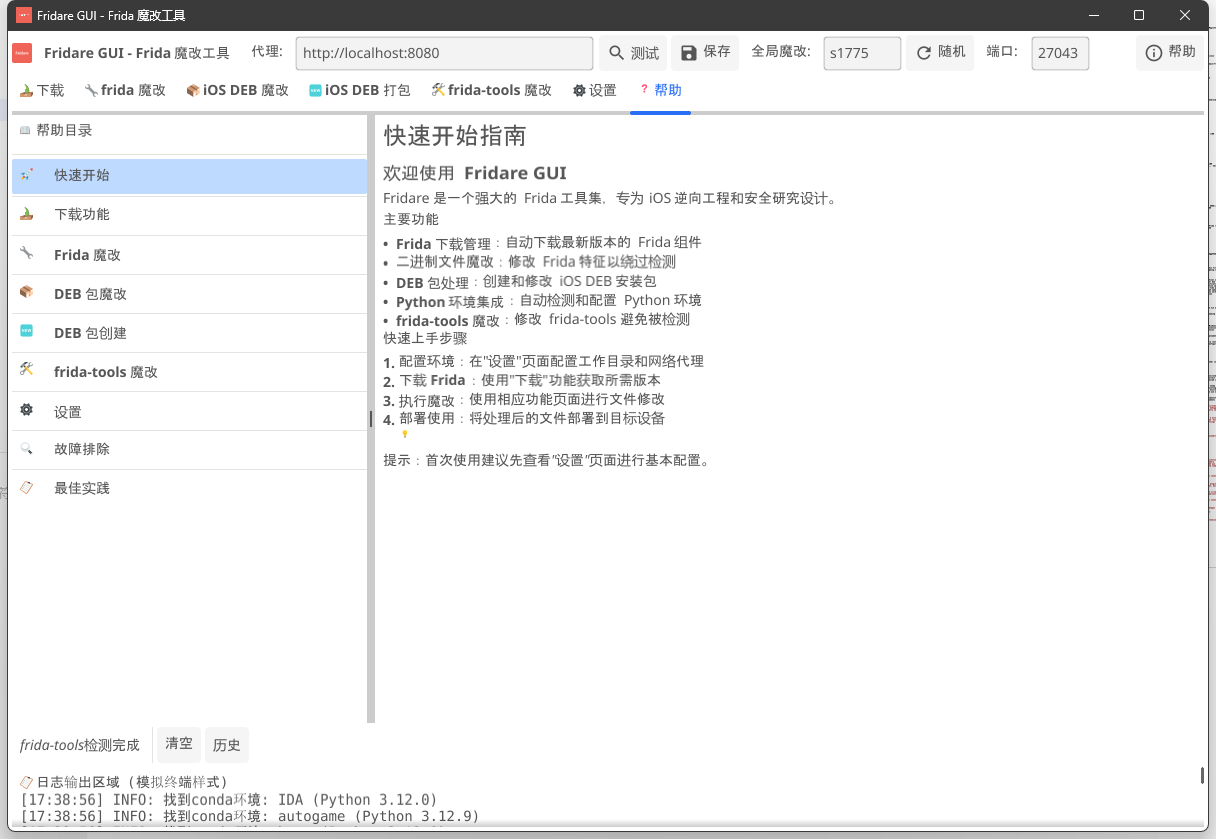Open the frida-tools 魔改 tab

492,90
